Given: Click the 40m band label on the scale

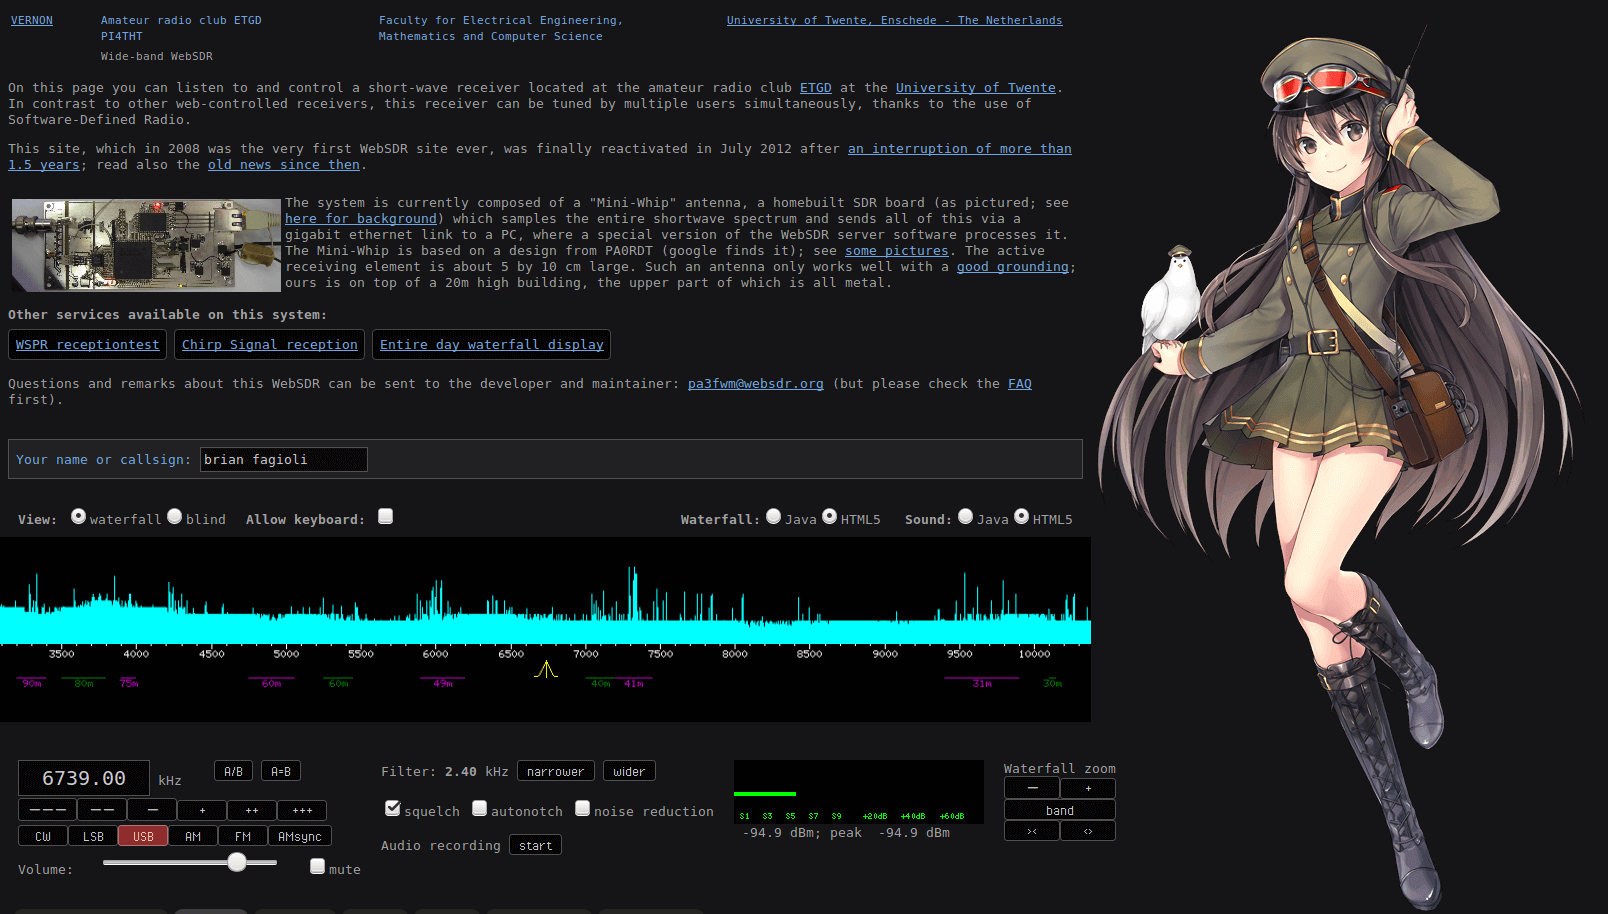Looking at the screenshot, I should [x=600, y=683].
